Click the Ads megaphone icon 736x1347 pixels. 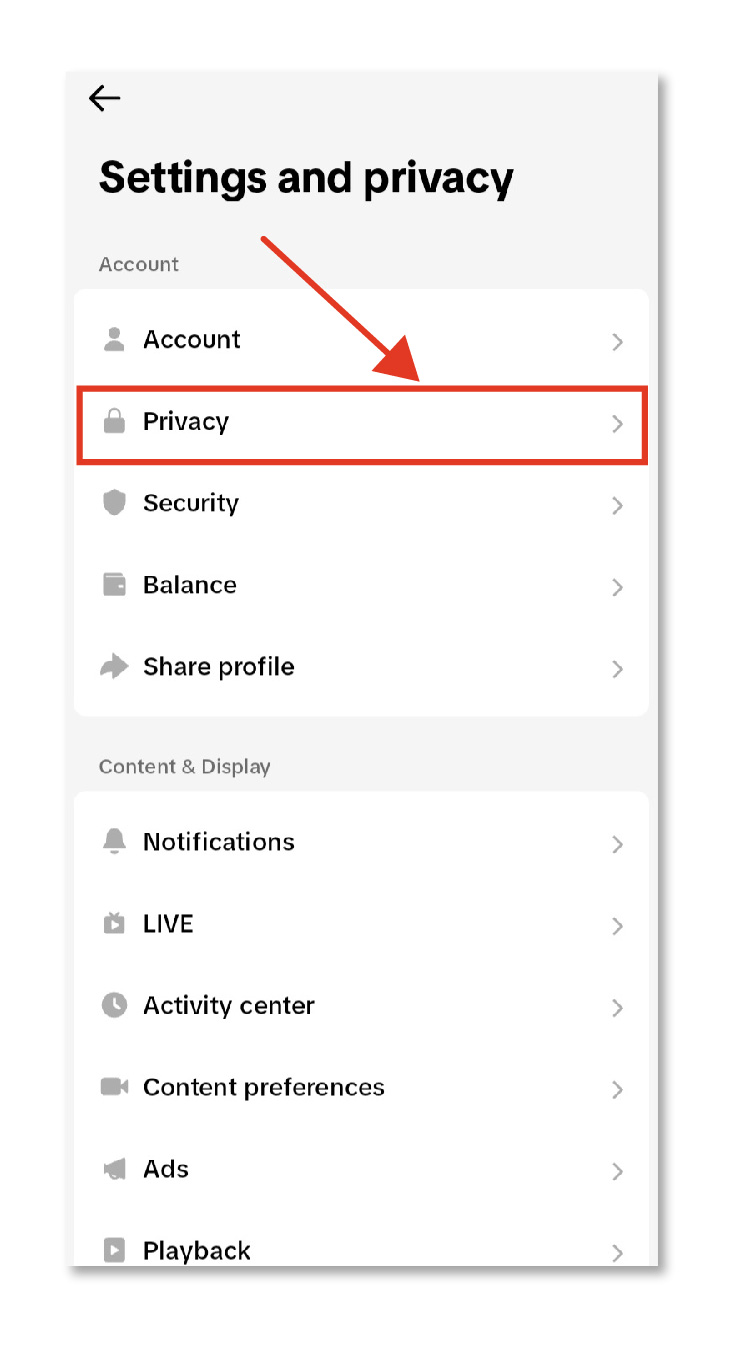click(115, 1169)
